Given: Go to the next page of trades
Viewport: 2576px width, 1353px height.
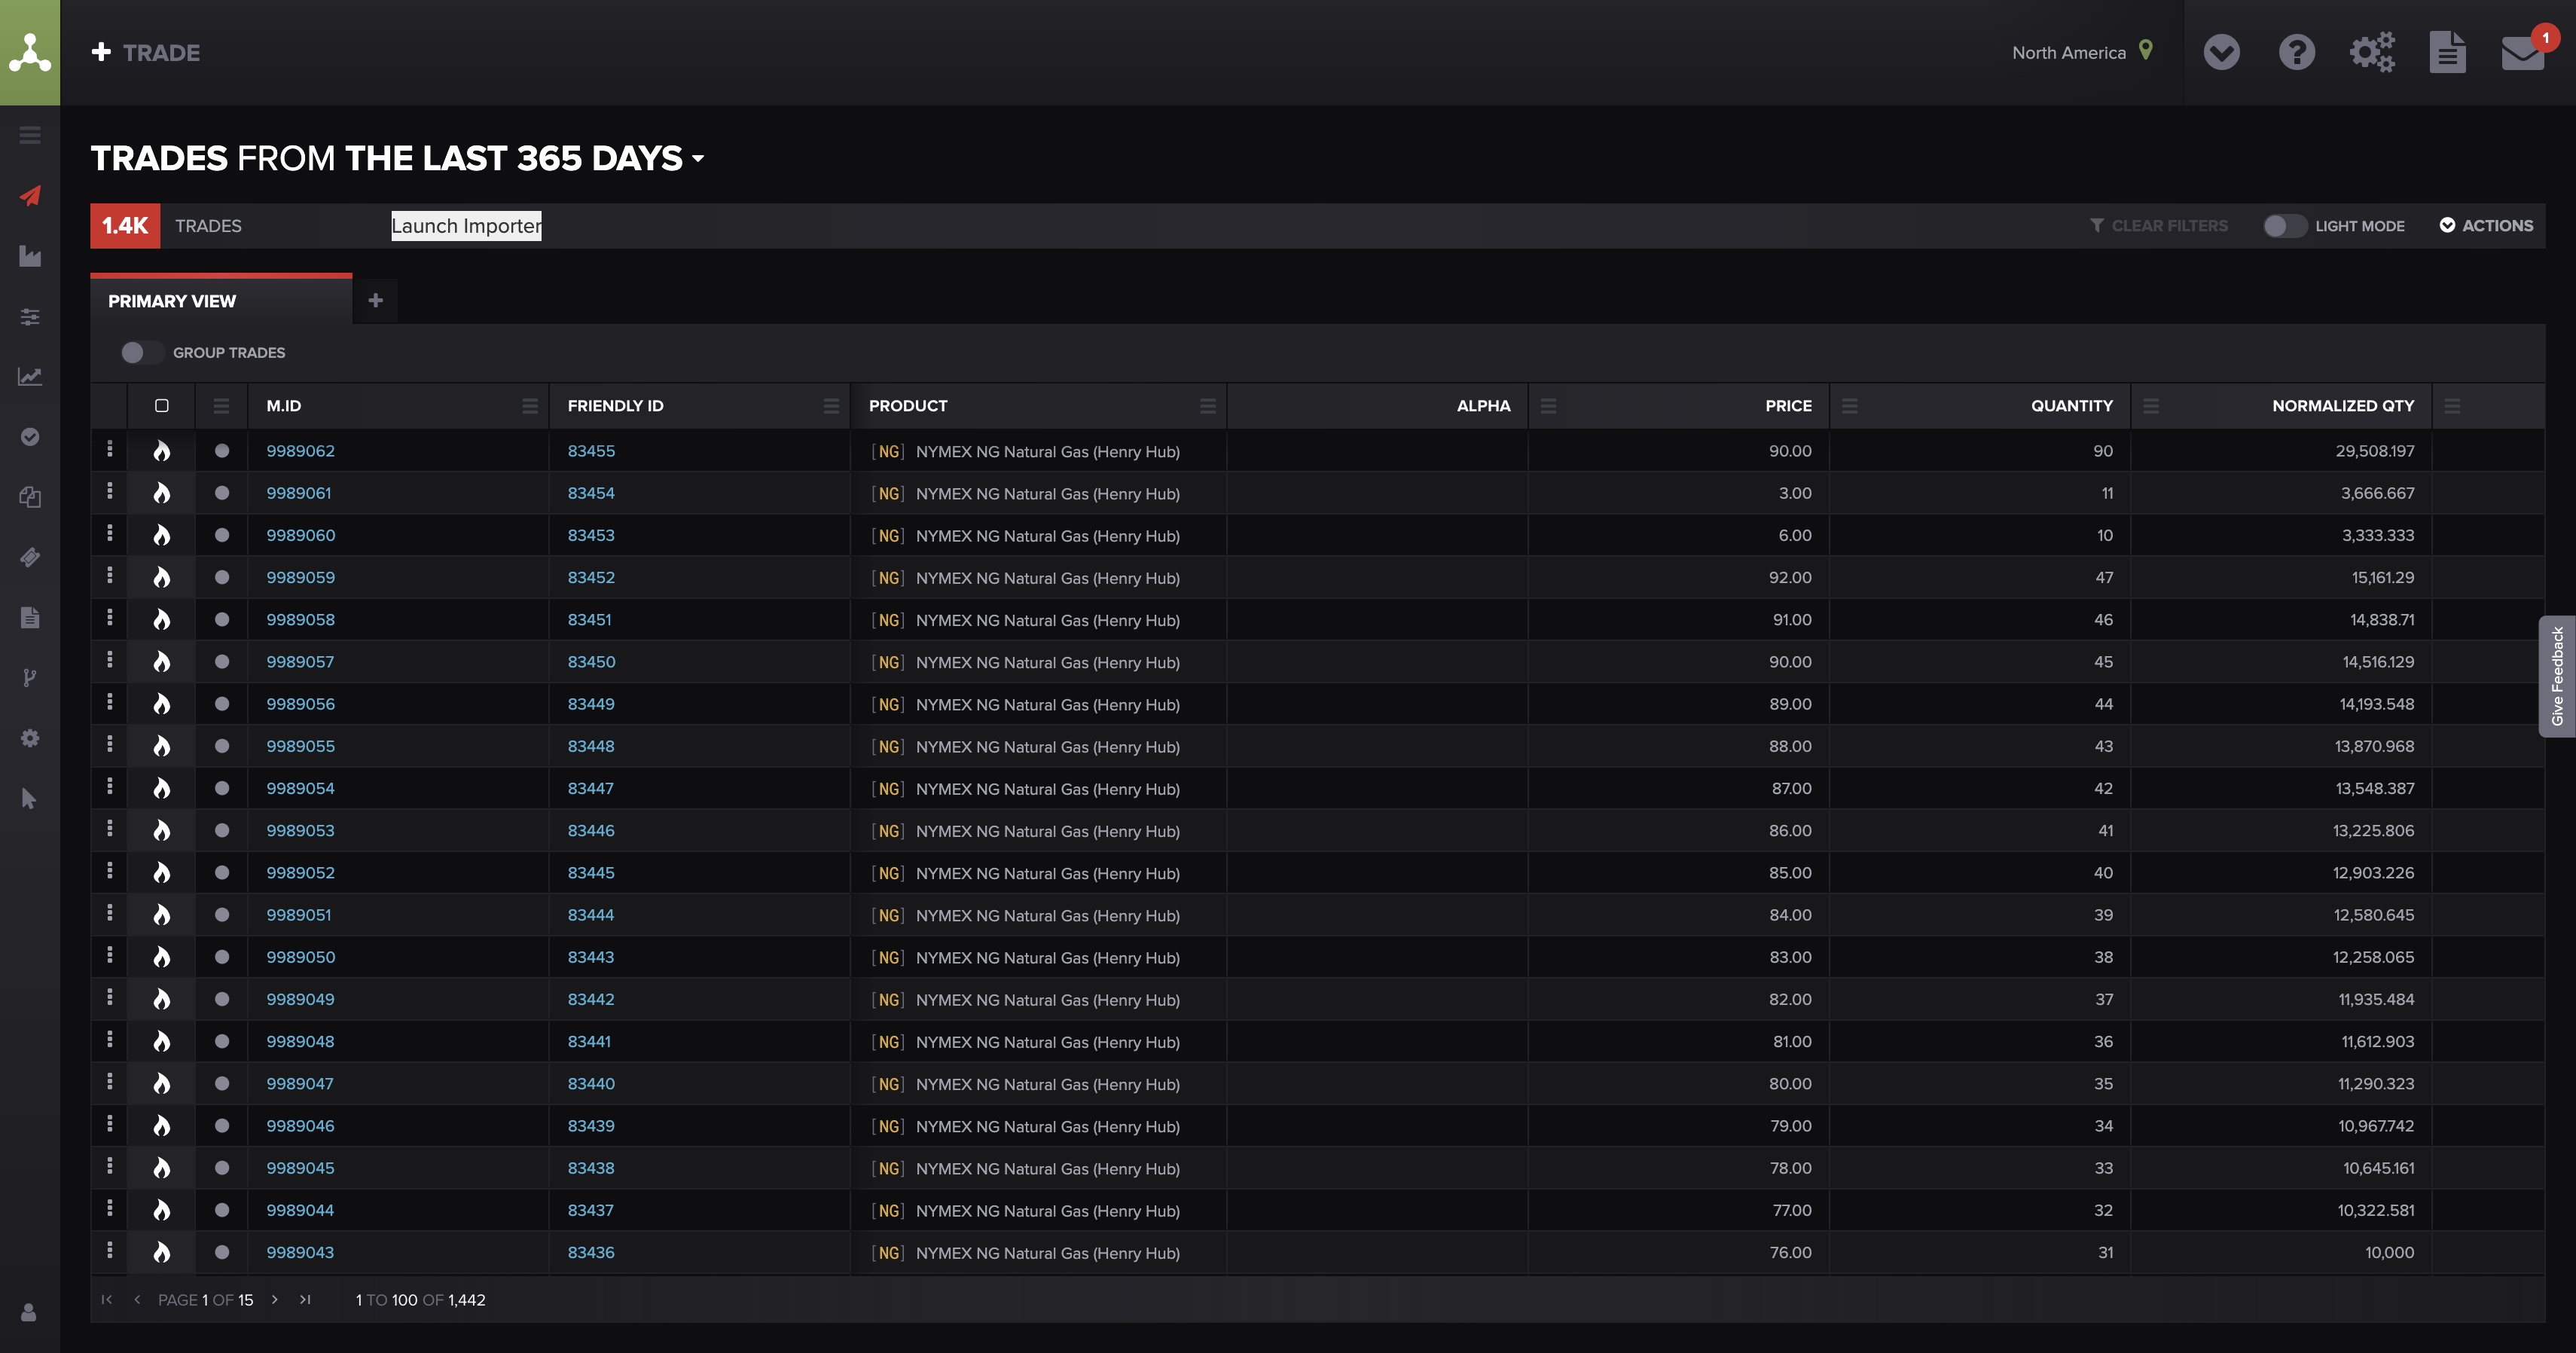Looking at the screenshot, I should tap(275, 1300).
